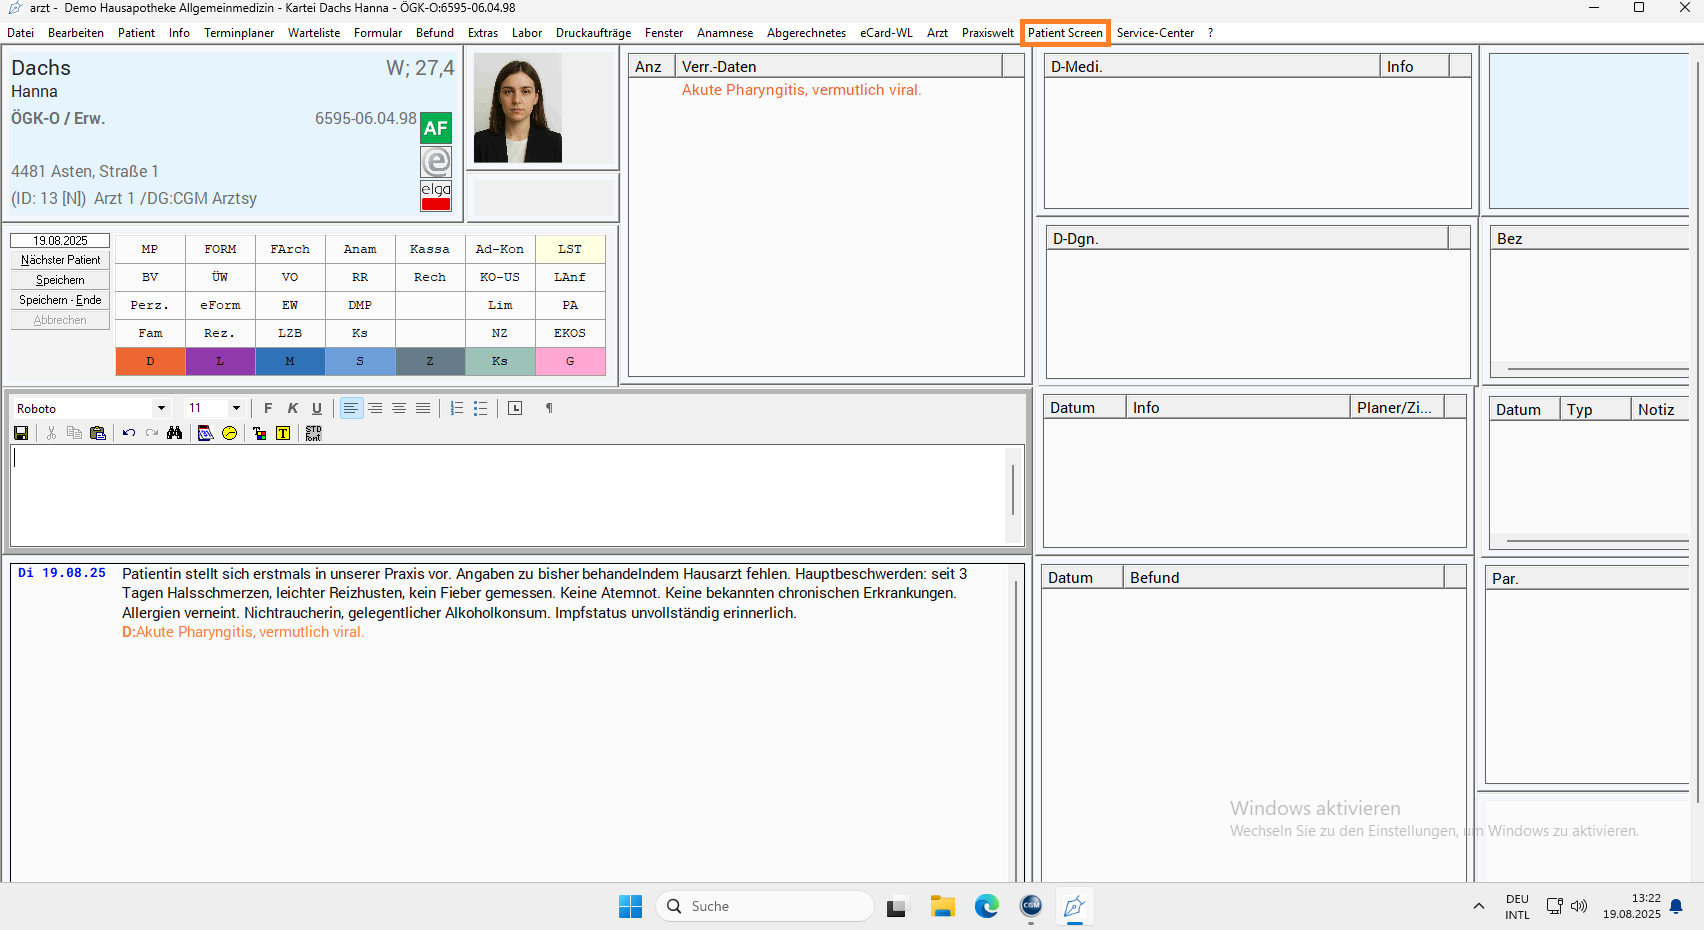Open the Patient Screen menu item
Image resolution: width=1704 pixels, height=930 pixels.
click(x=1065, y=33)
